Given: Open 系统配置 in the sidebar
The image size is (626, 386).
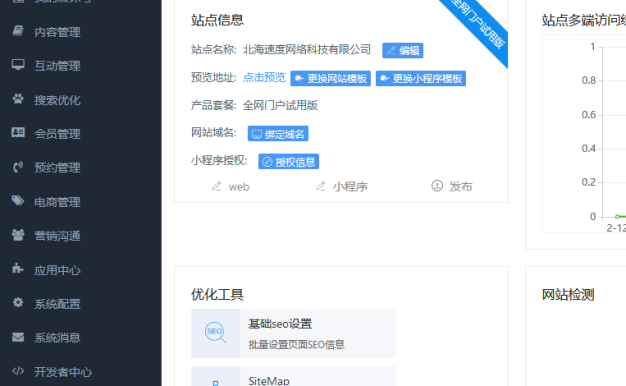Looking at the screenshot, I should 57,304.
